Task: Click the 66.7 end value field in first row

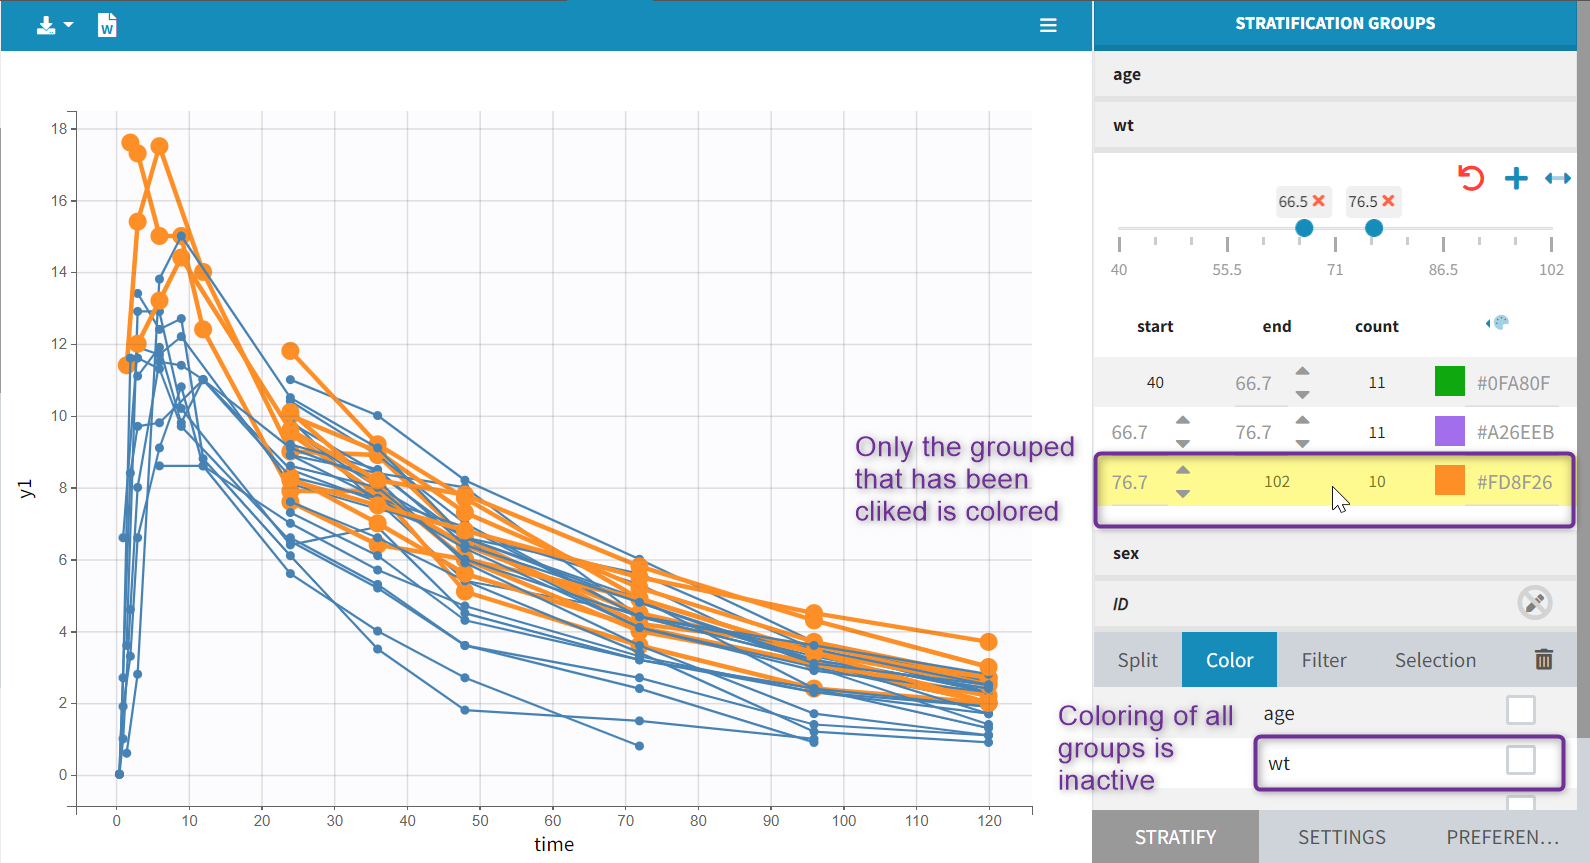Action: click(x=1253, y=383)
